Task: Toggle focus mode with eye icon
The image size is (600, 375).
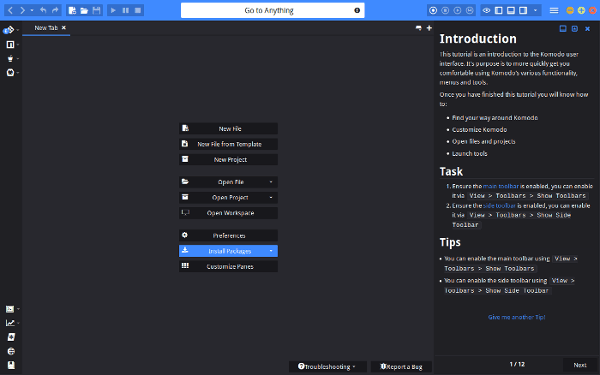Action: click(x=486, y=10)
